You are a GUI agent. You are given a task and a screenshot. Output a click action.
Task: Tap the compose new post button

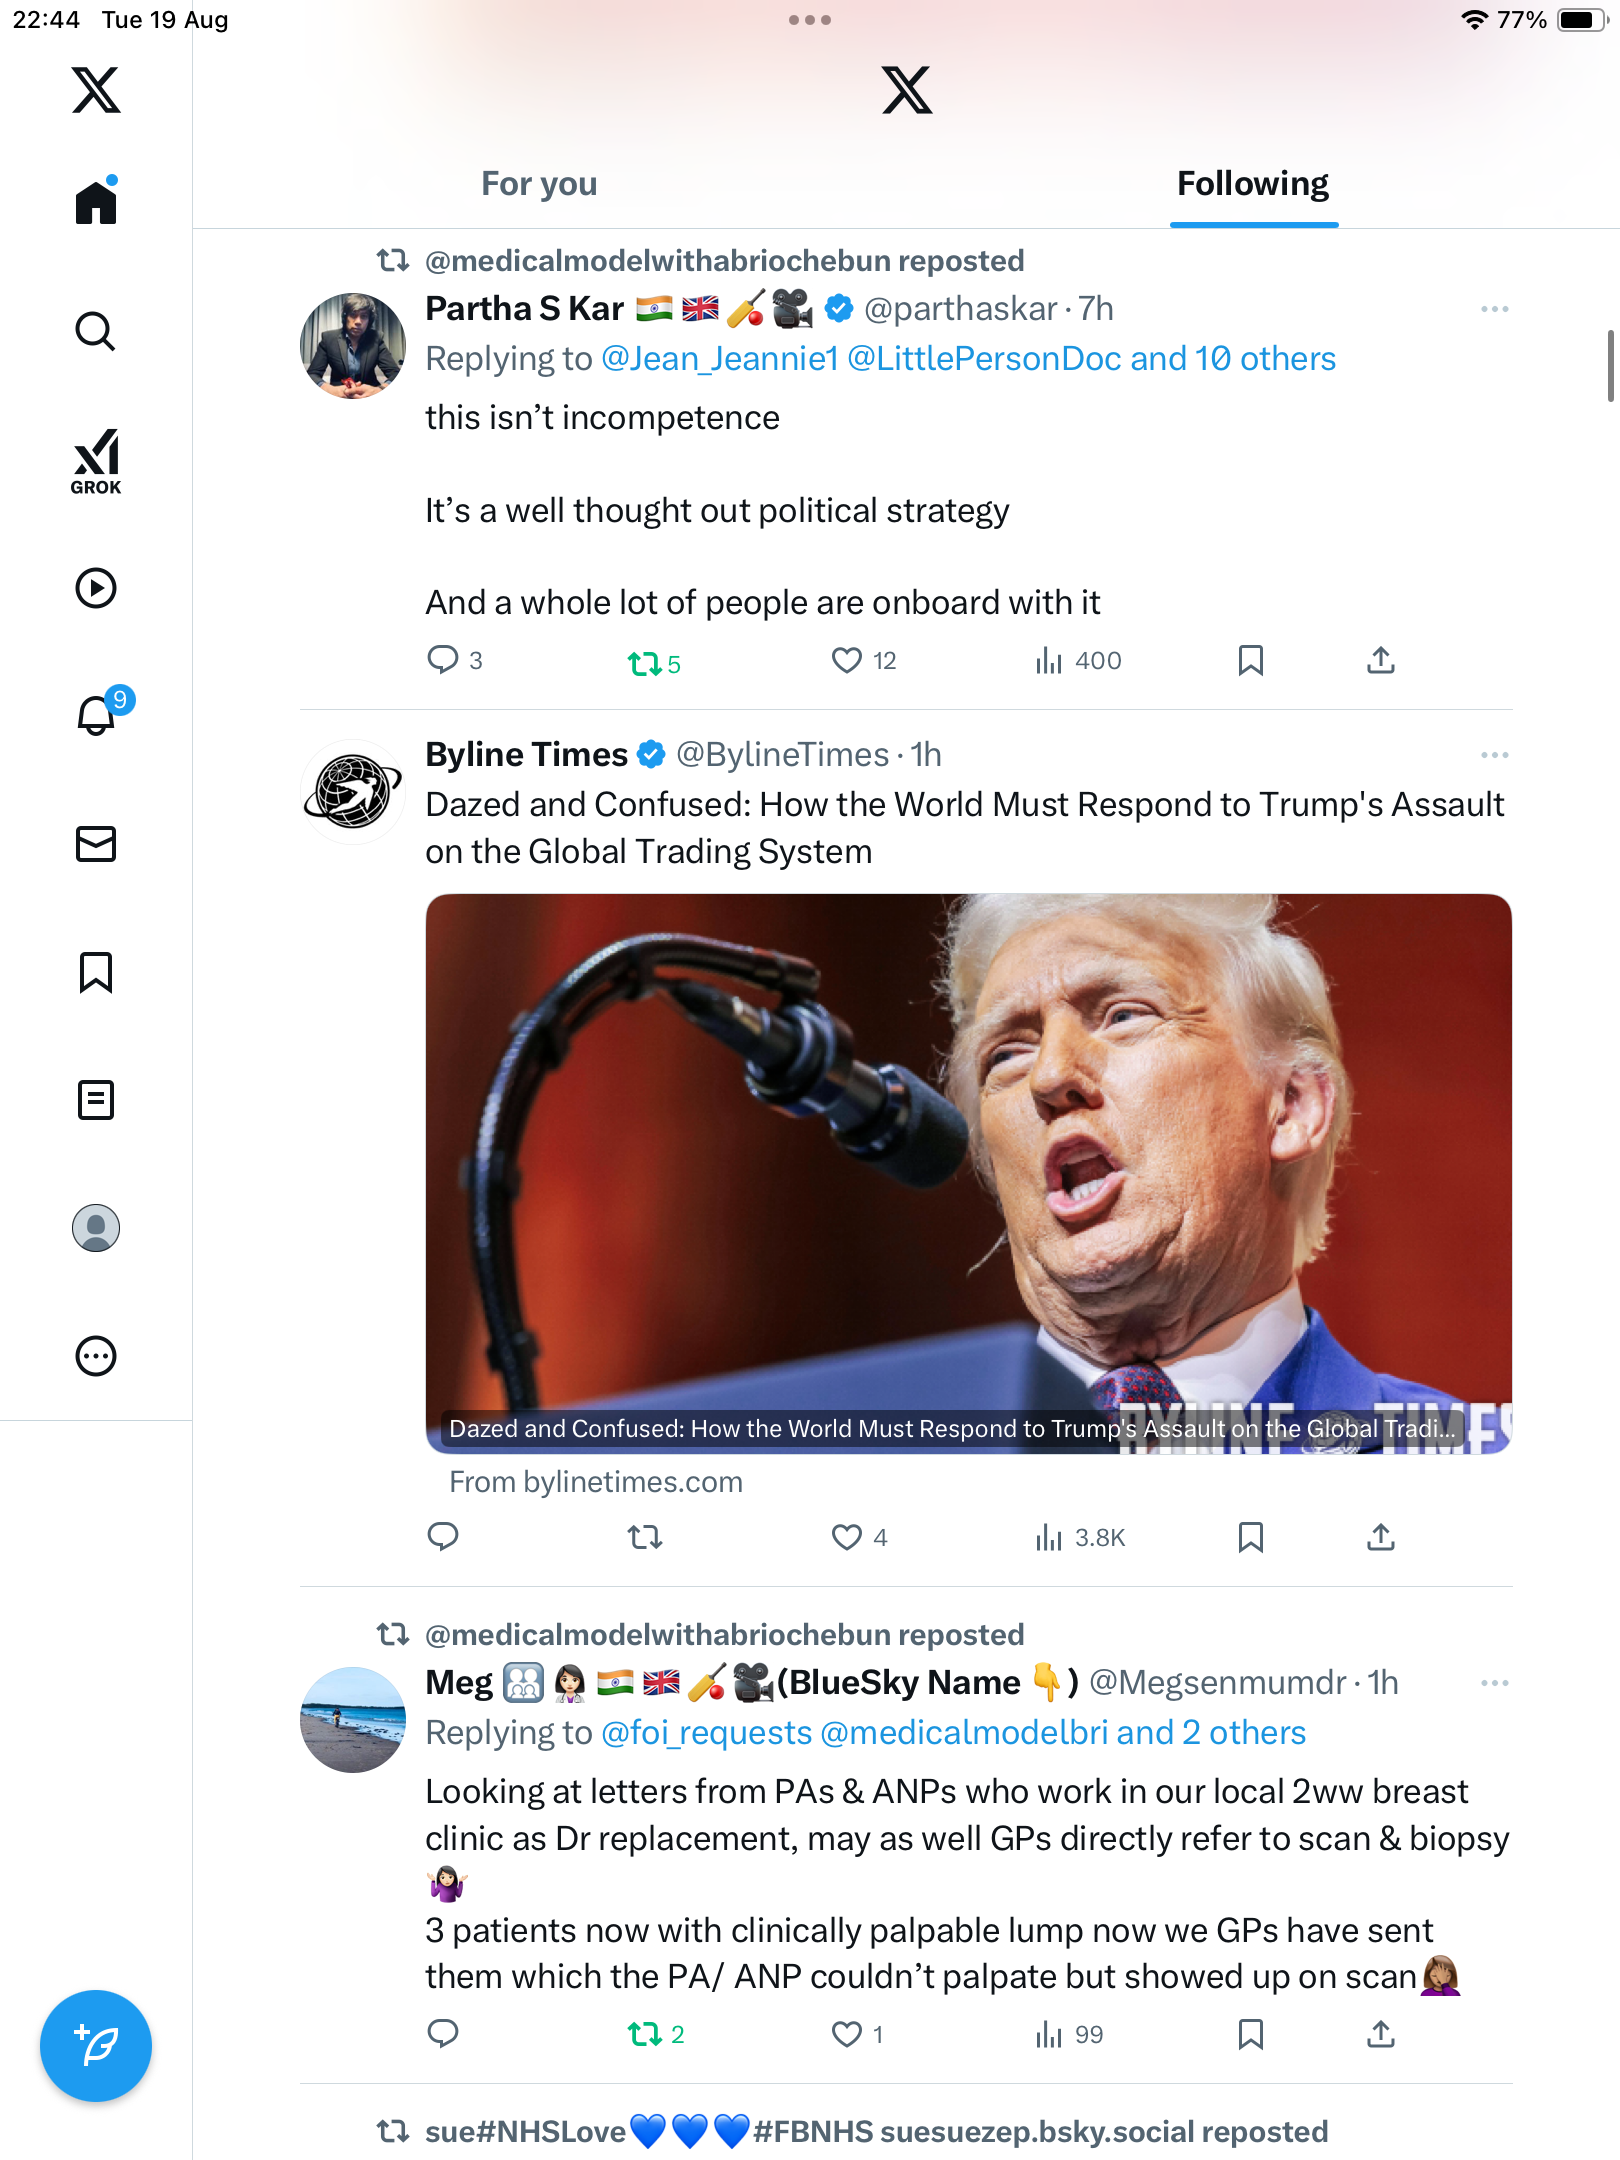coord(96,2046)
